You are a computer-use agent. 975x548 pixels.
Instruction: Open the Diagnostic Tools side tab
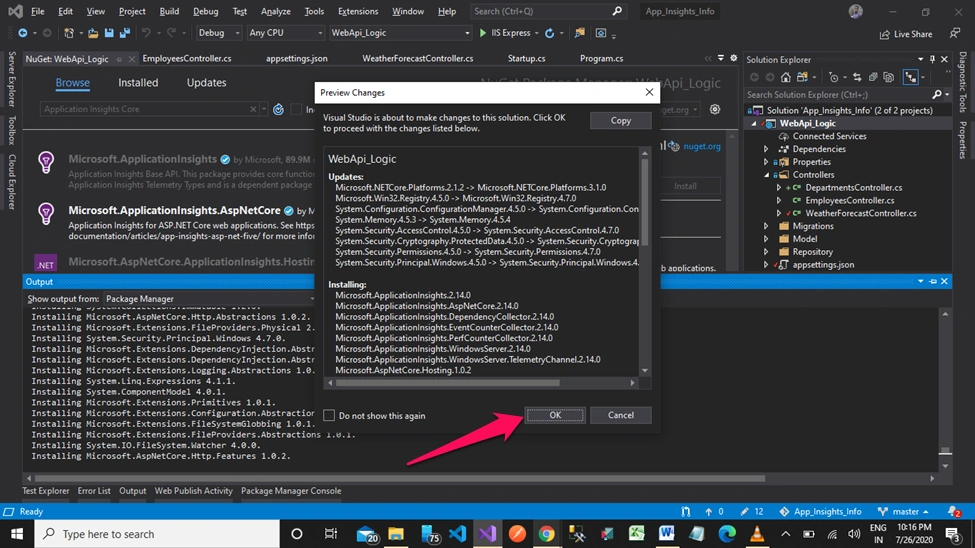click(963, 81)
